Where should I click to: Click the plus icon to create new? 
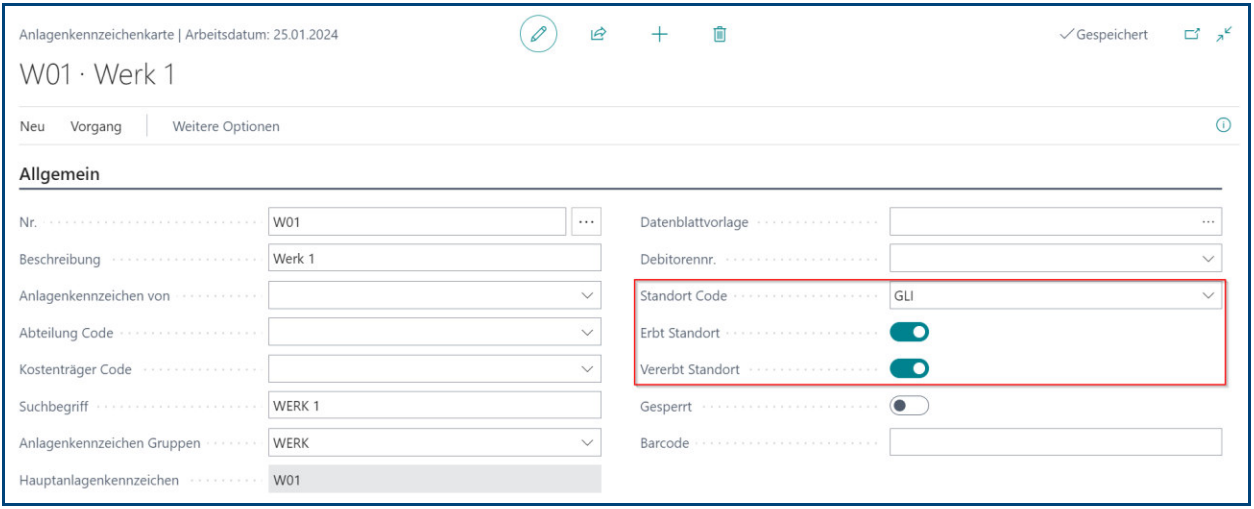[x=659, y=35]
